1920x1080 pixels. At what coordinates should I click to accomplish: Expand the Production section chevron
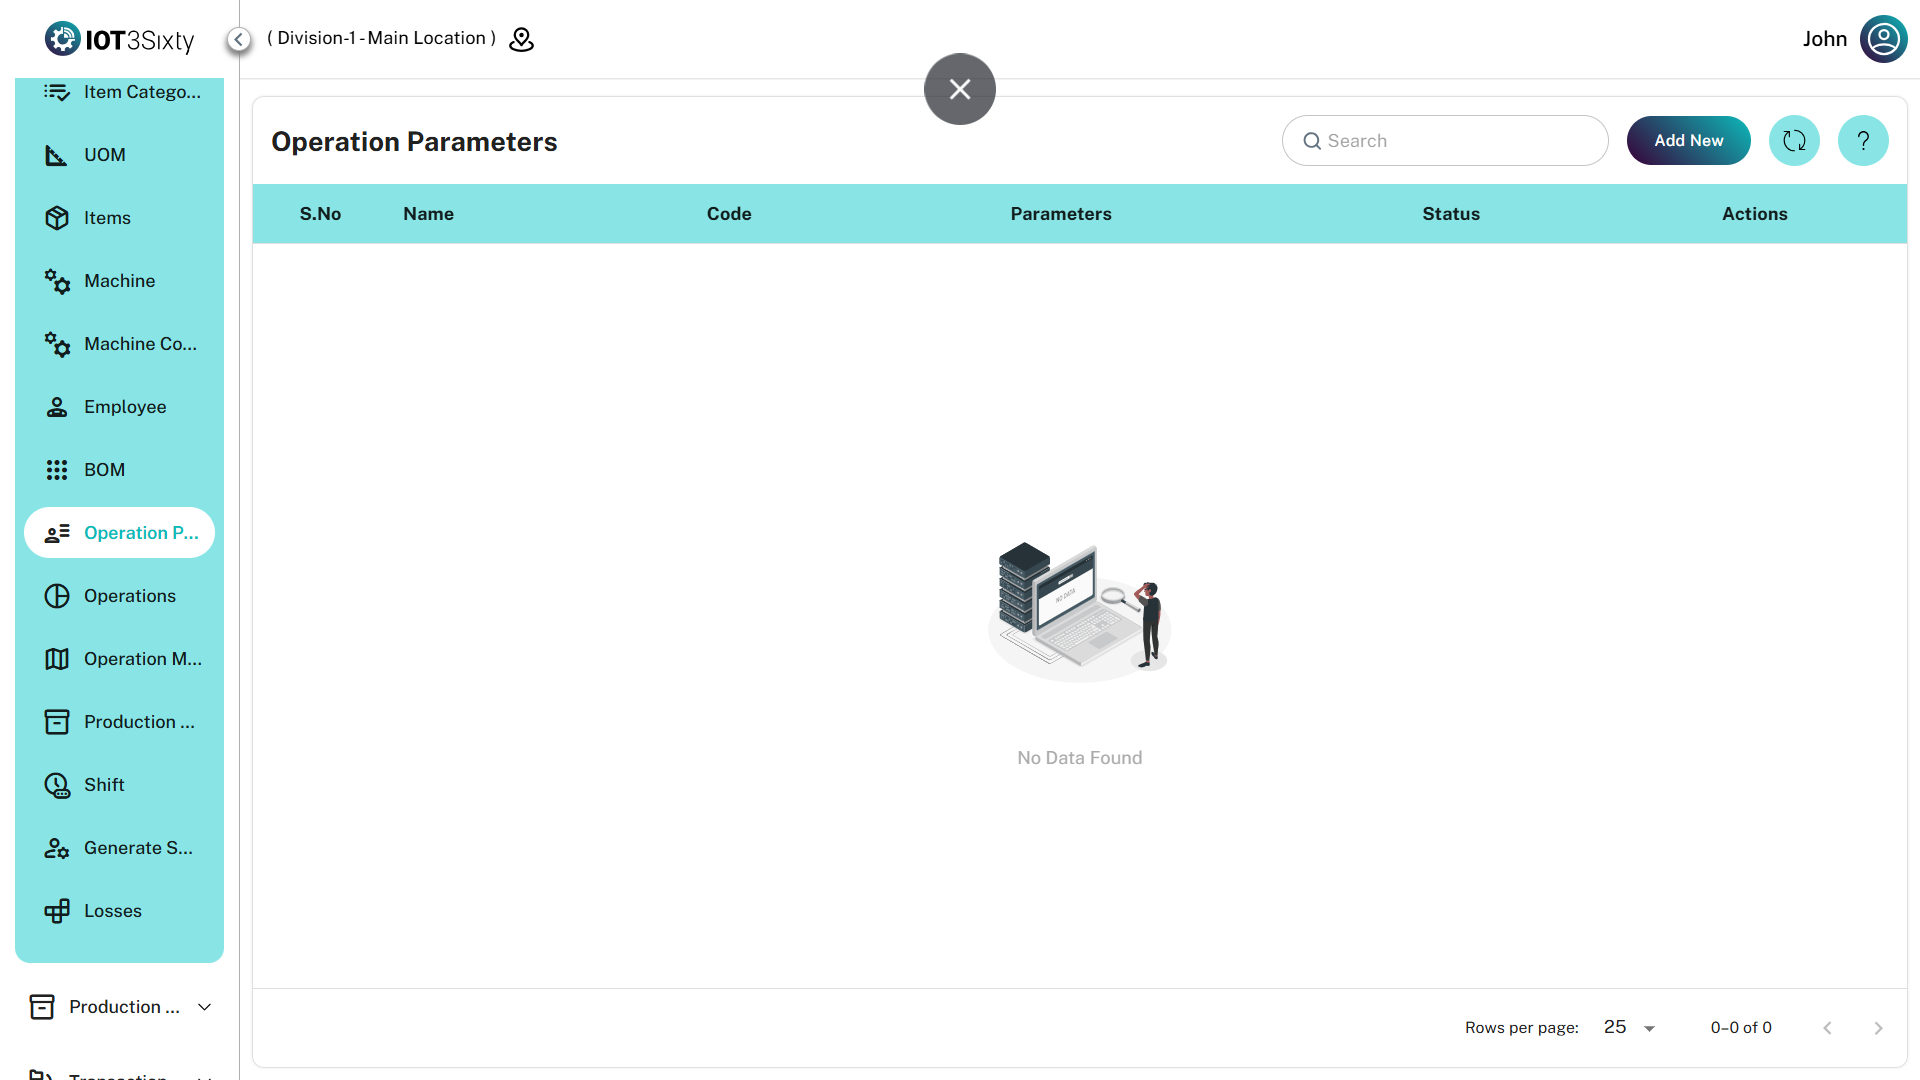[x=205, y=1007]
